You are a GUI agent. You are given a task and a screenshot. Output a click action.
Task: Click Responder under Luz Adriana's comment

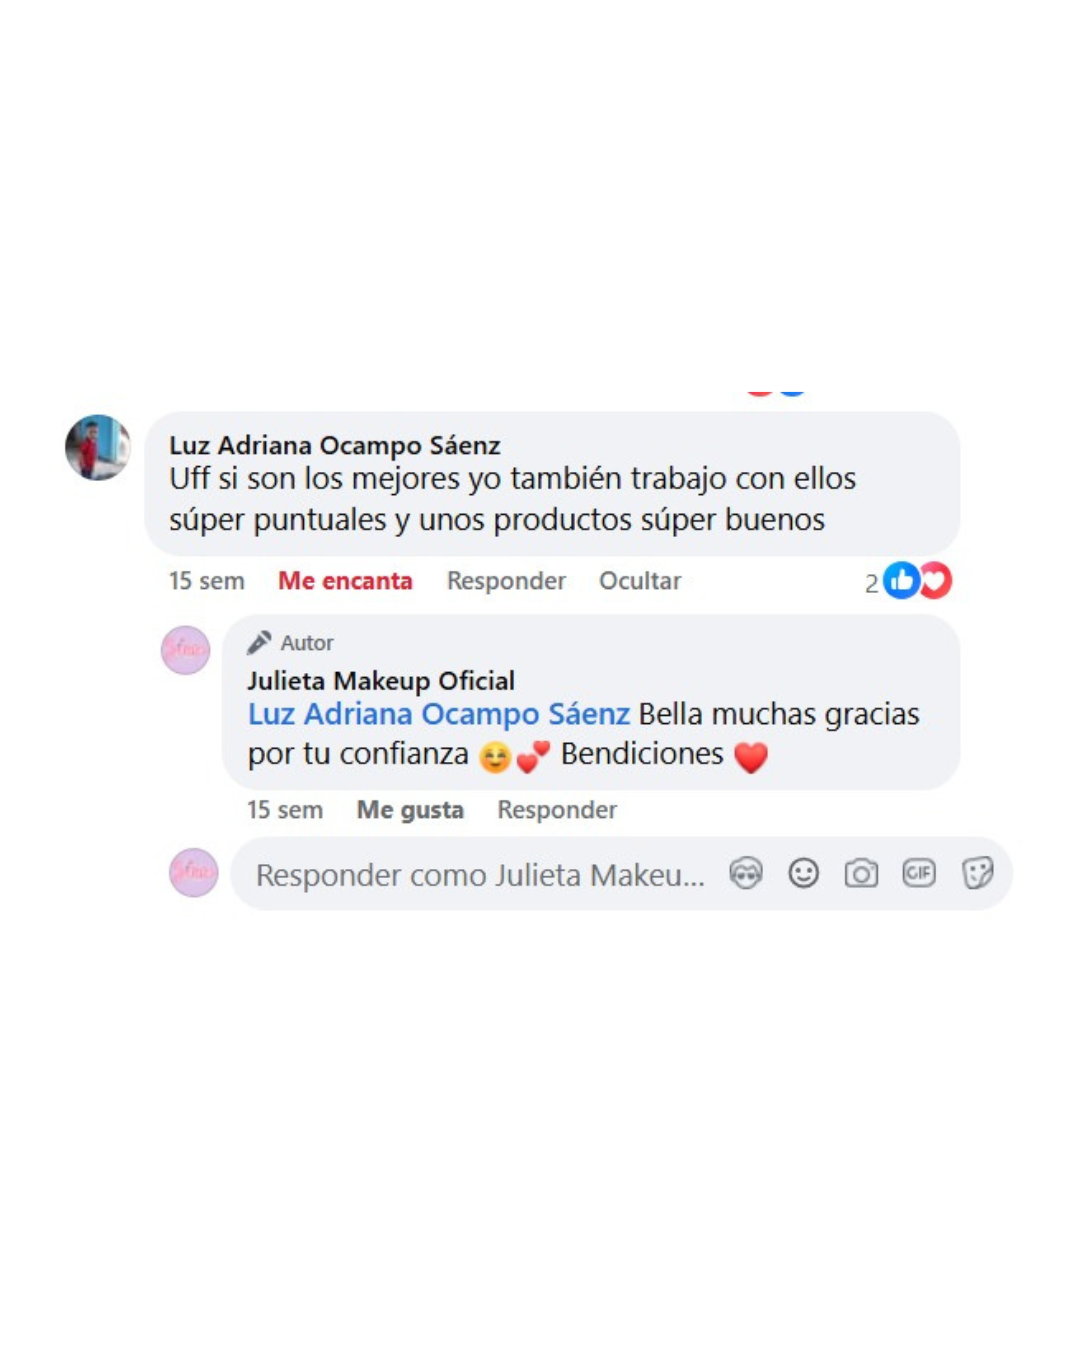click(x=506, y=581)
